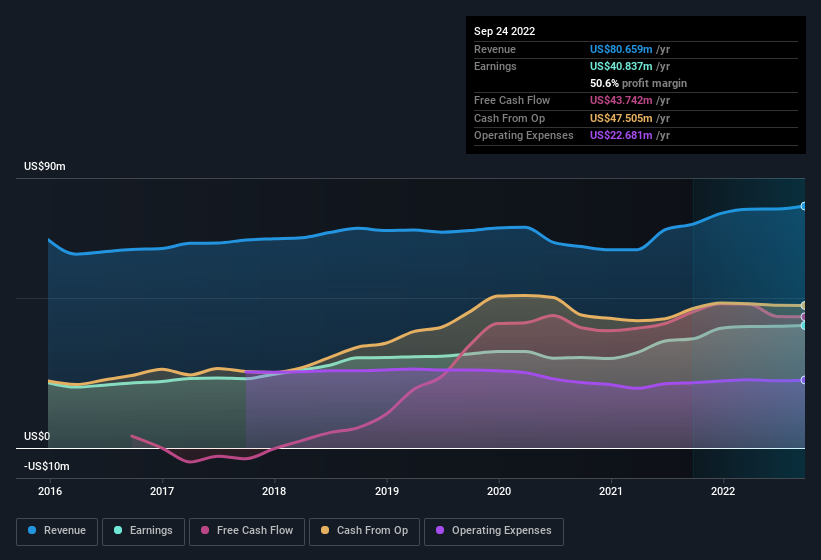The image size is (821, 560).
Task: Click the US$90m y-axis label
Action: (45, 166)
